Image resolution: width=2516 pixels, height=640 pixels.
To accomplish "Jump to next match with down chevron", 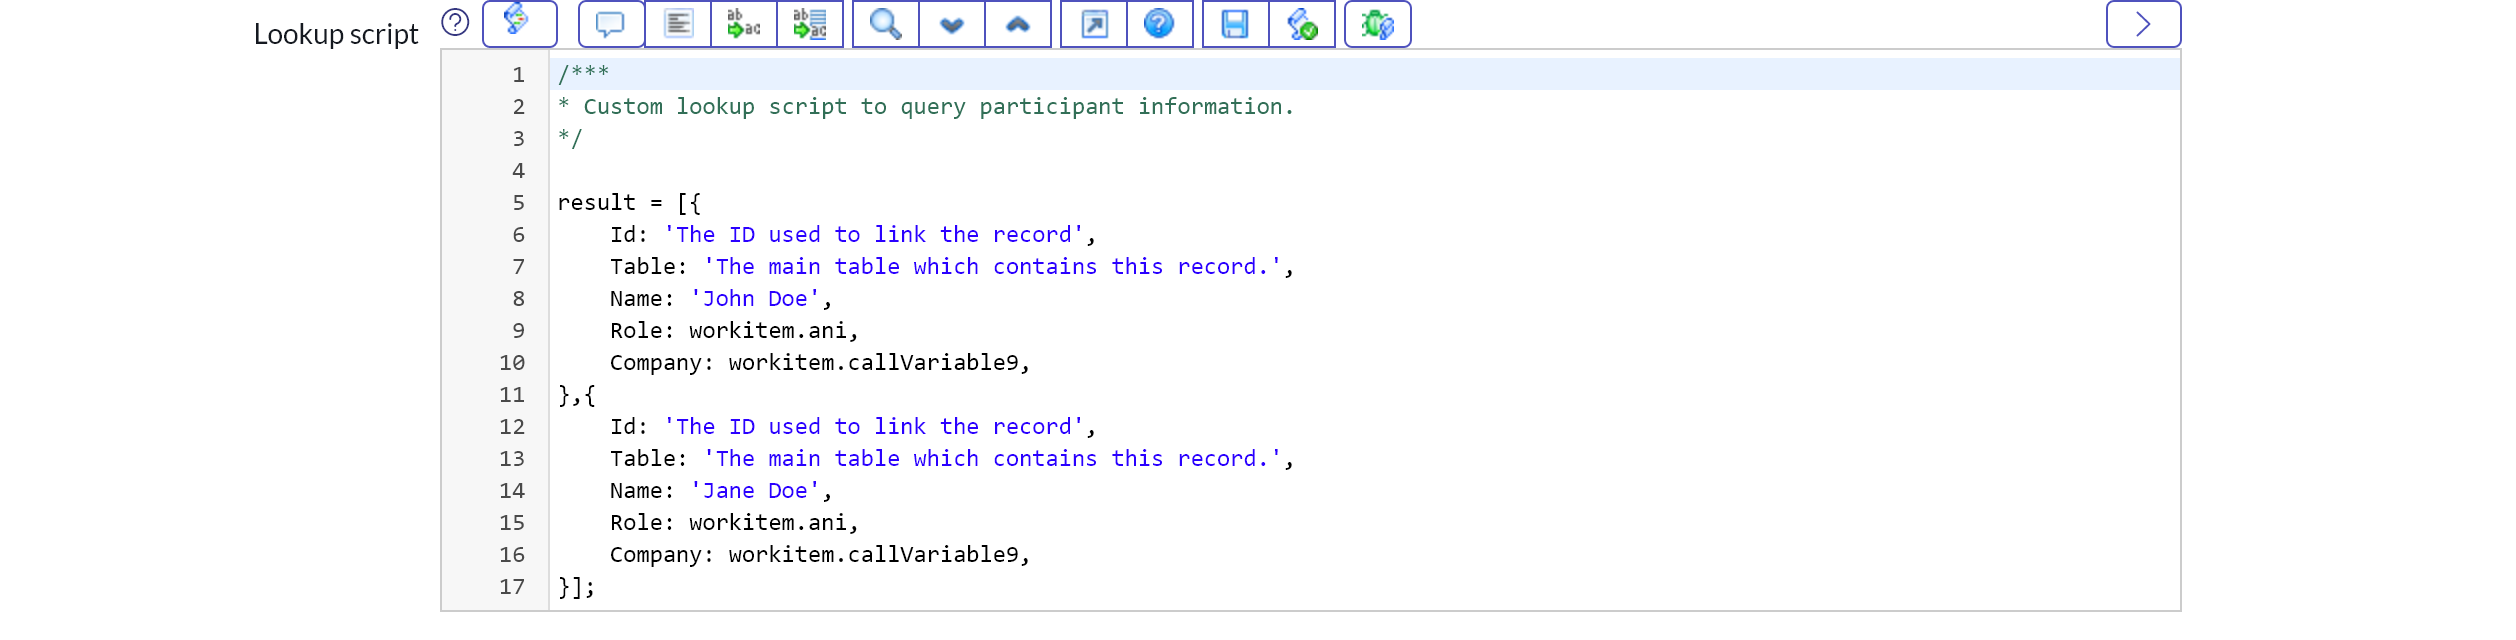I will pyautogui.click(x=951, y=24).
